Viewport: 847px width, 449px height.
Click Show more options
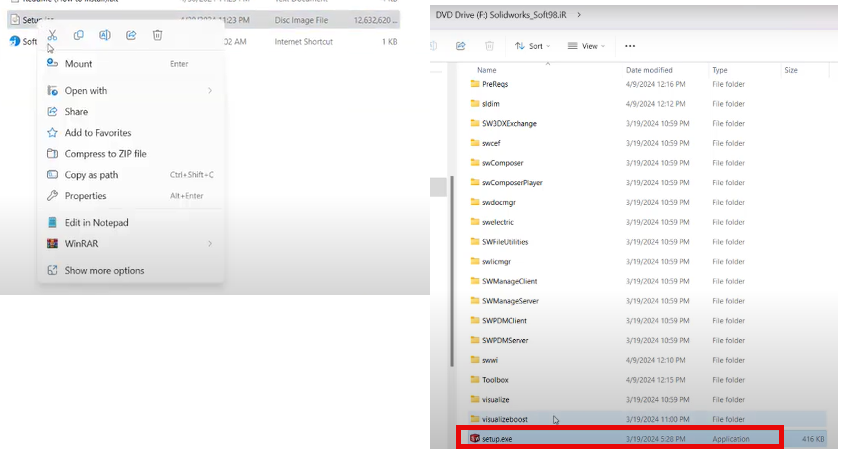pyautogui.click(x=130, y=271)
